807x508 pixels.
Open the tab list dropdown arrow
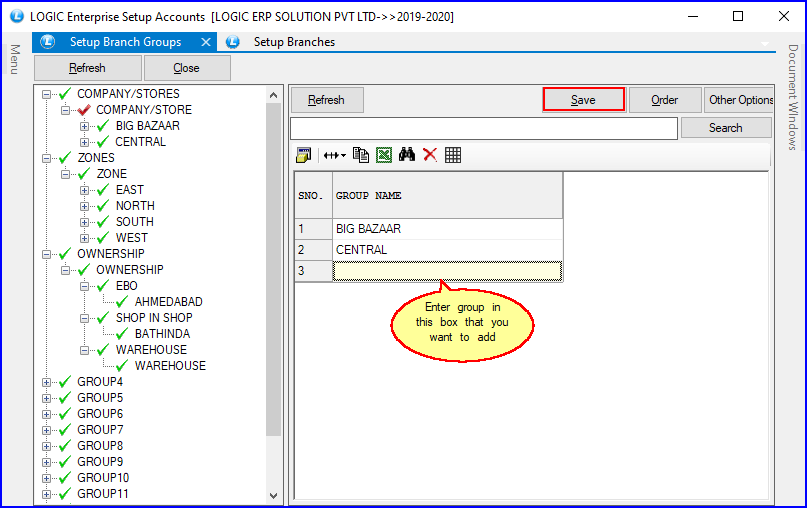[765, 44]
